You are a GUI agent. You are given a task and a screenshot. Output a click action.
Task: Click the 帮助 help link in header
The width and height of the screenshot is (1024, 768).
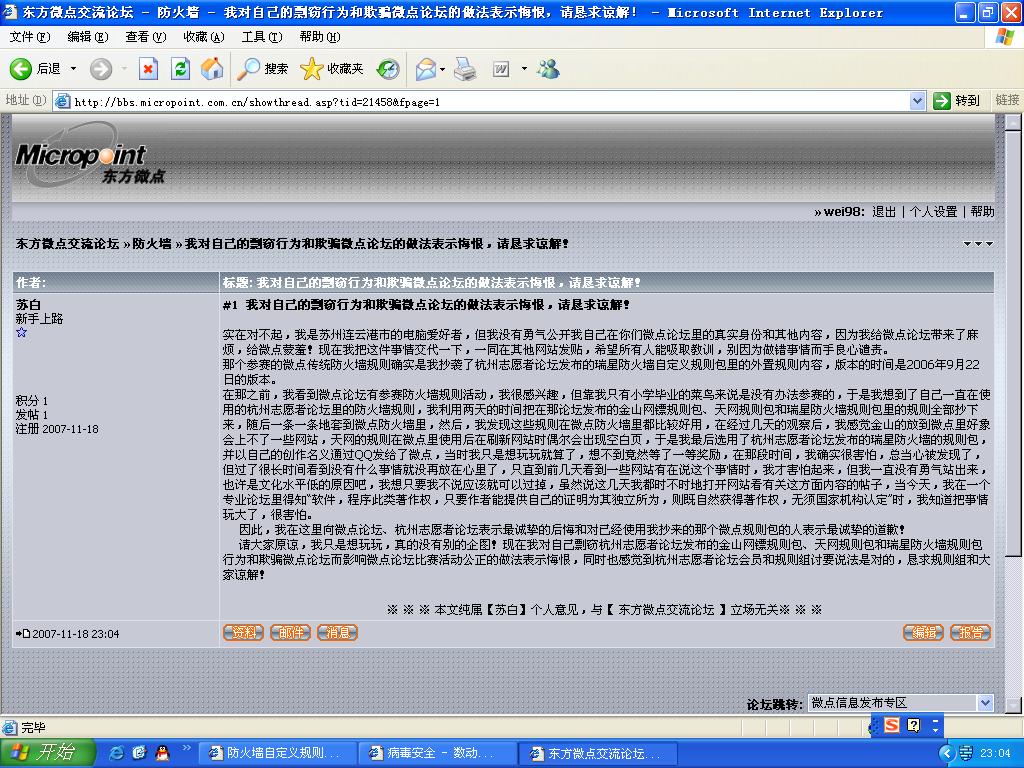click(x=982, y=212)
